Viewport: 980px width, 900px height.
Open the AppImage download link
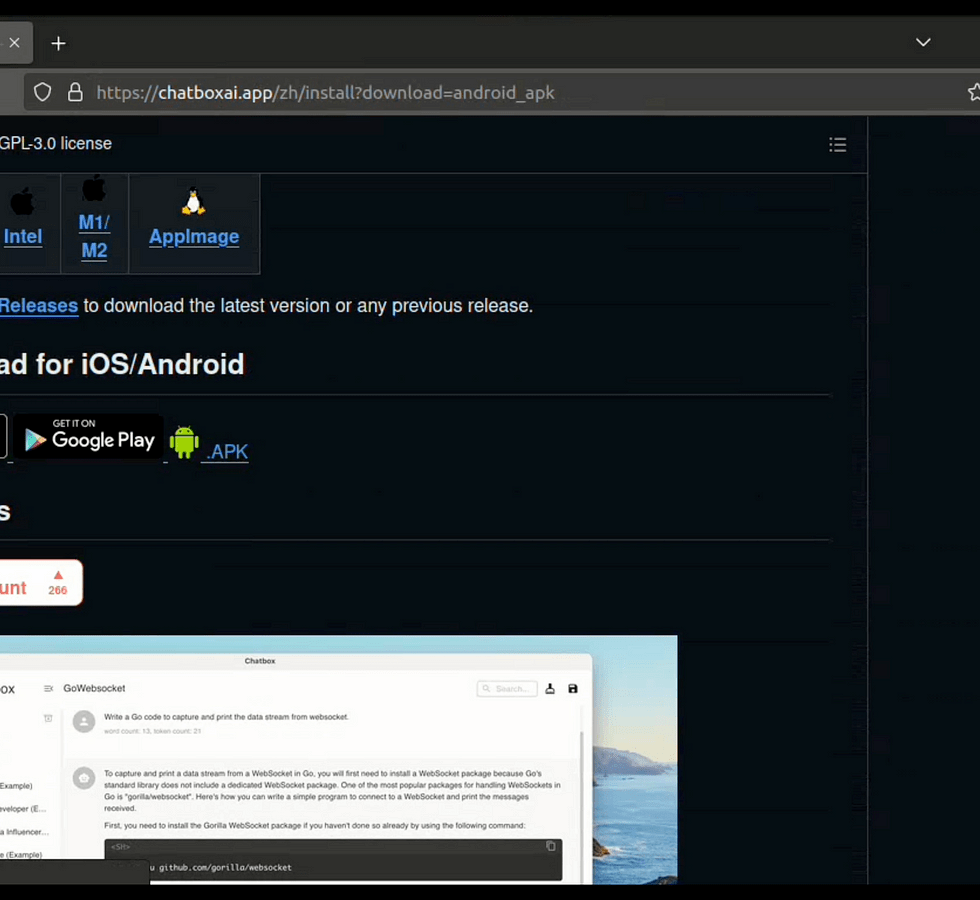(x=194, y=237)
